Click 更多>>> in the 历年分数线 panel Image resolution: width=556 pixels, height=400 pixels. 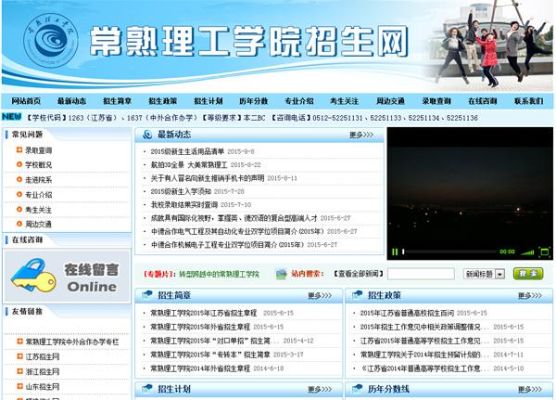click(530, 389)
